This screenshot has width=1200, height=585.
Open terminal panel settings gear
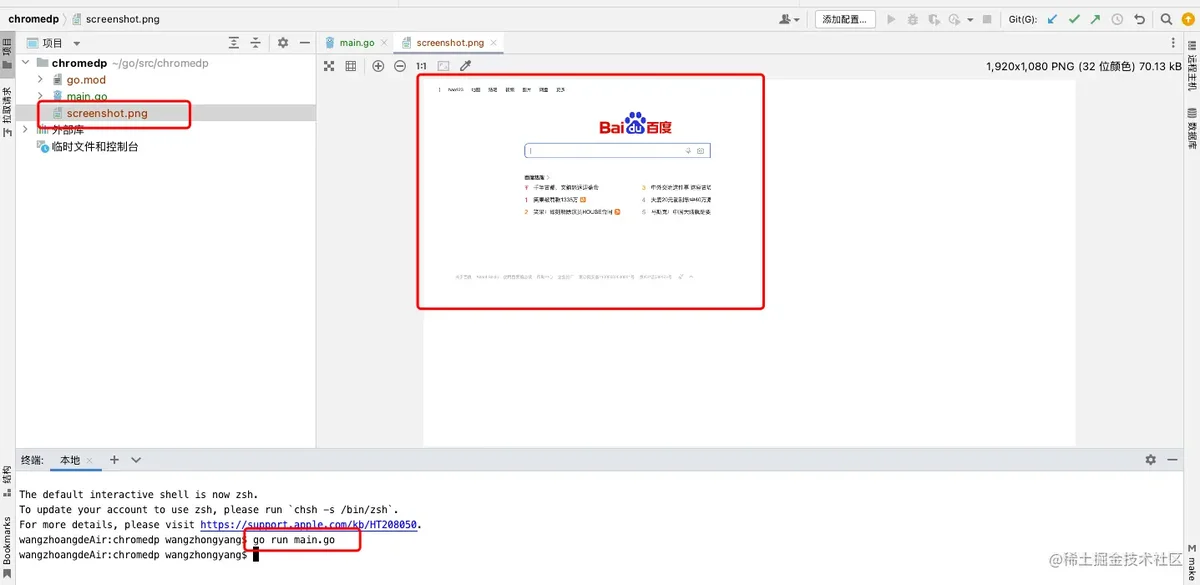[1150, 460]
